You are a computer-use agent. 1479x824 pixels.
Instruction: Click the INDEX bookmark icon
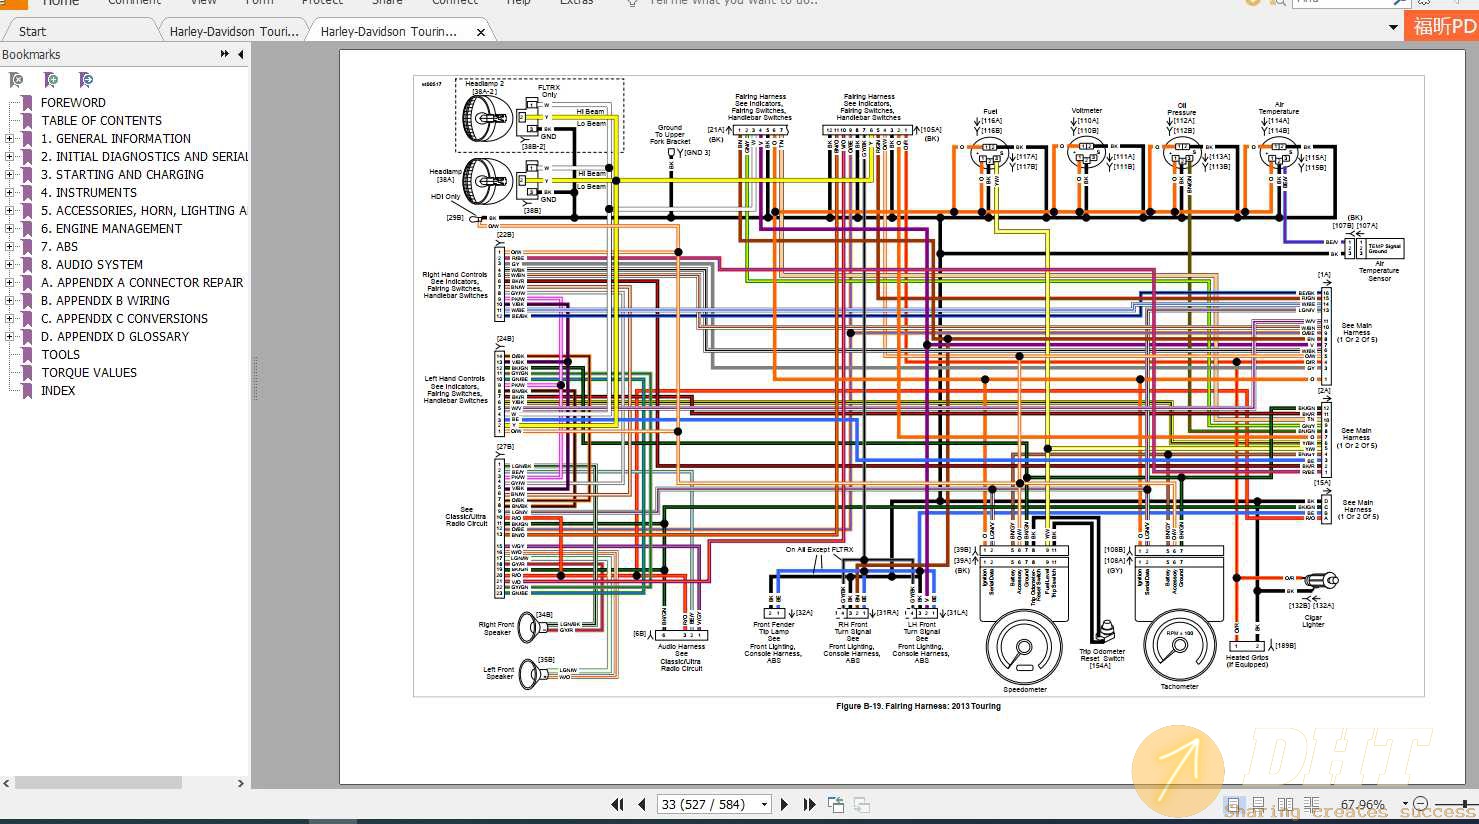(x=28, y=391)
